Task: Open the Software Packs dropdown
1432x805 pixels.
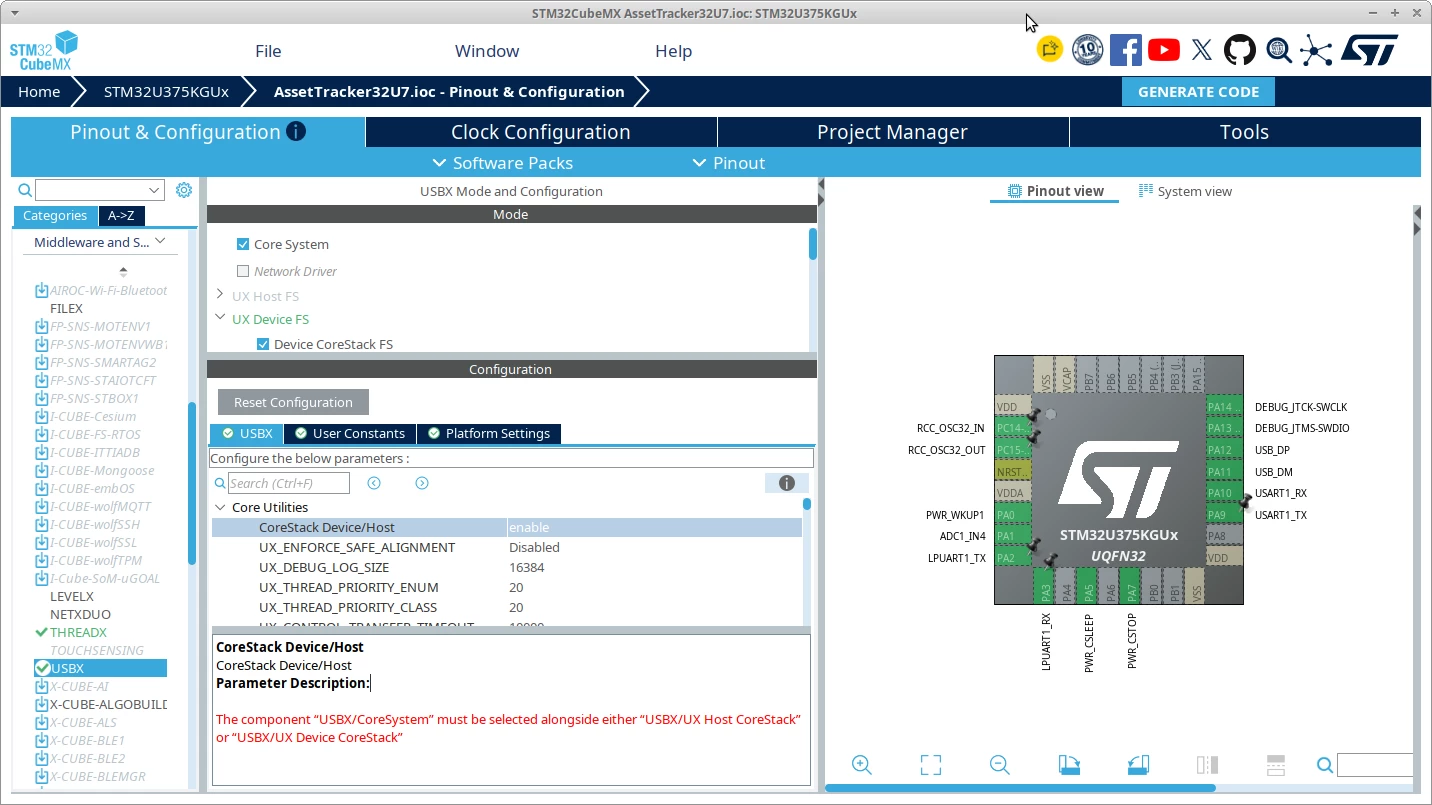Action: pyautogui.click(x=503, y=163)
